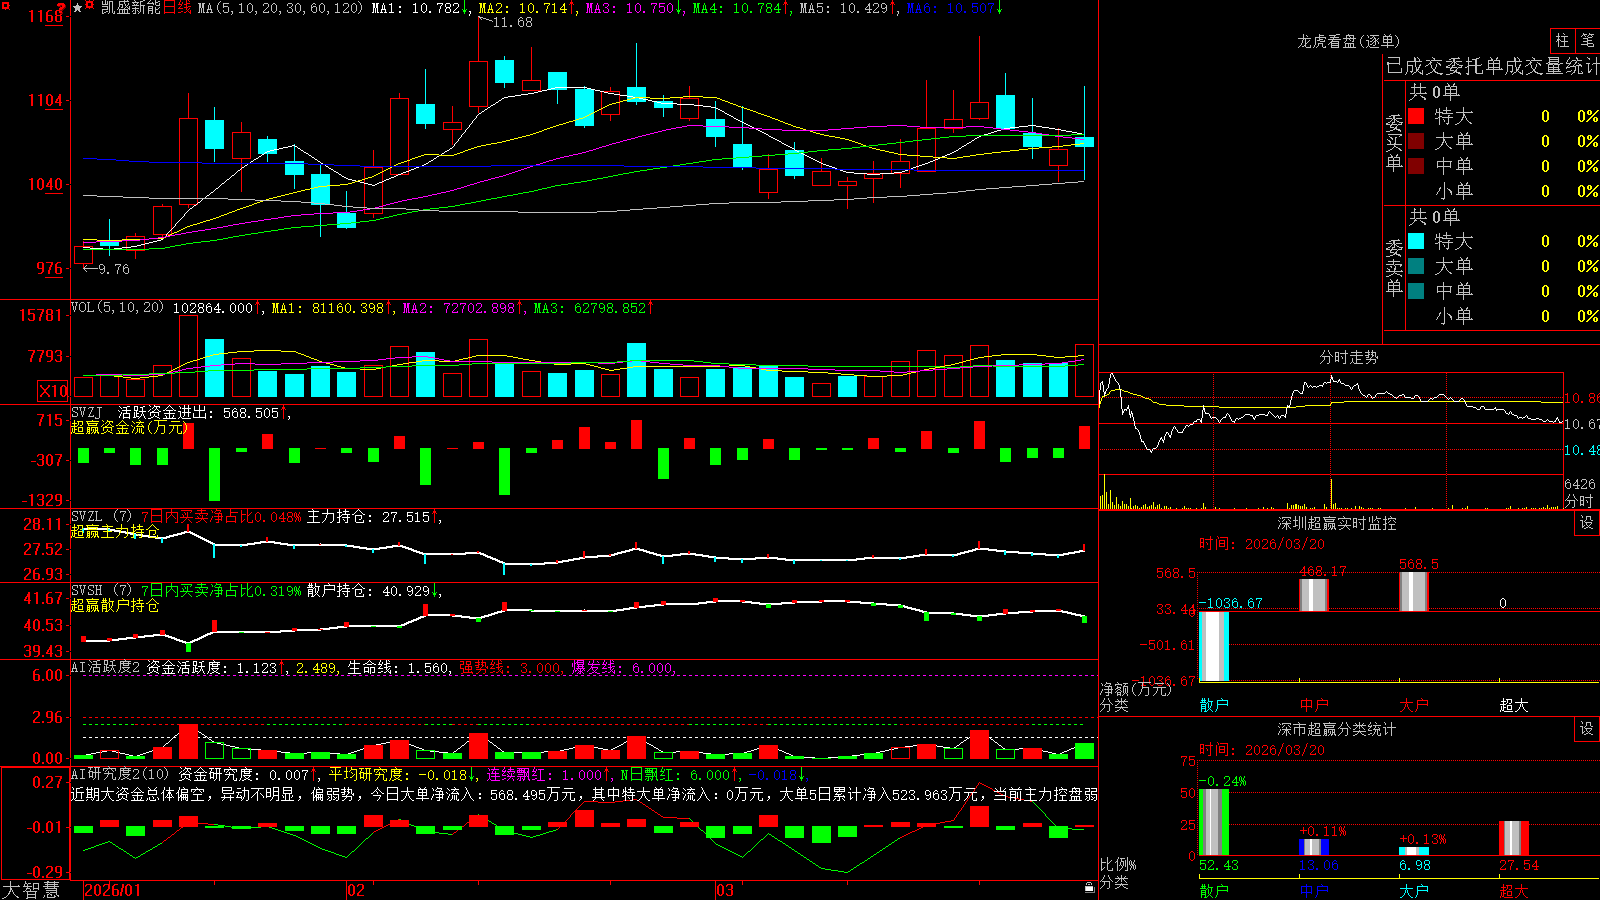Click the 凯盛新能 stock name

coord(131,8)
